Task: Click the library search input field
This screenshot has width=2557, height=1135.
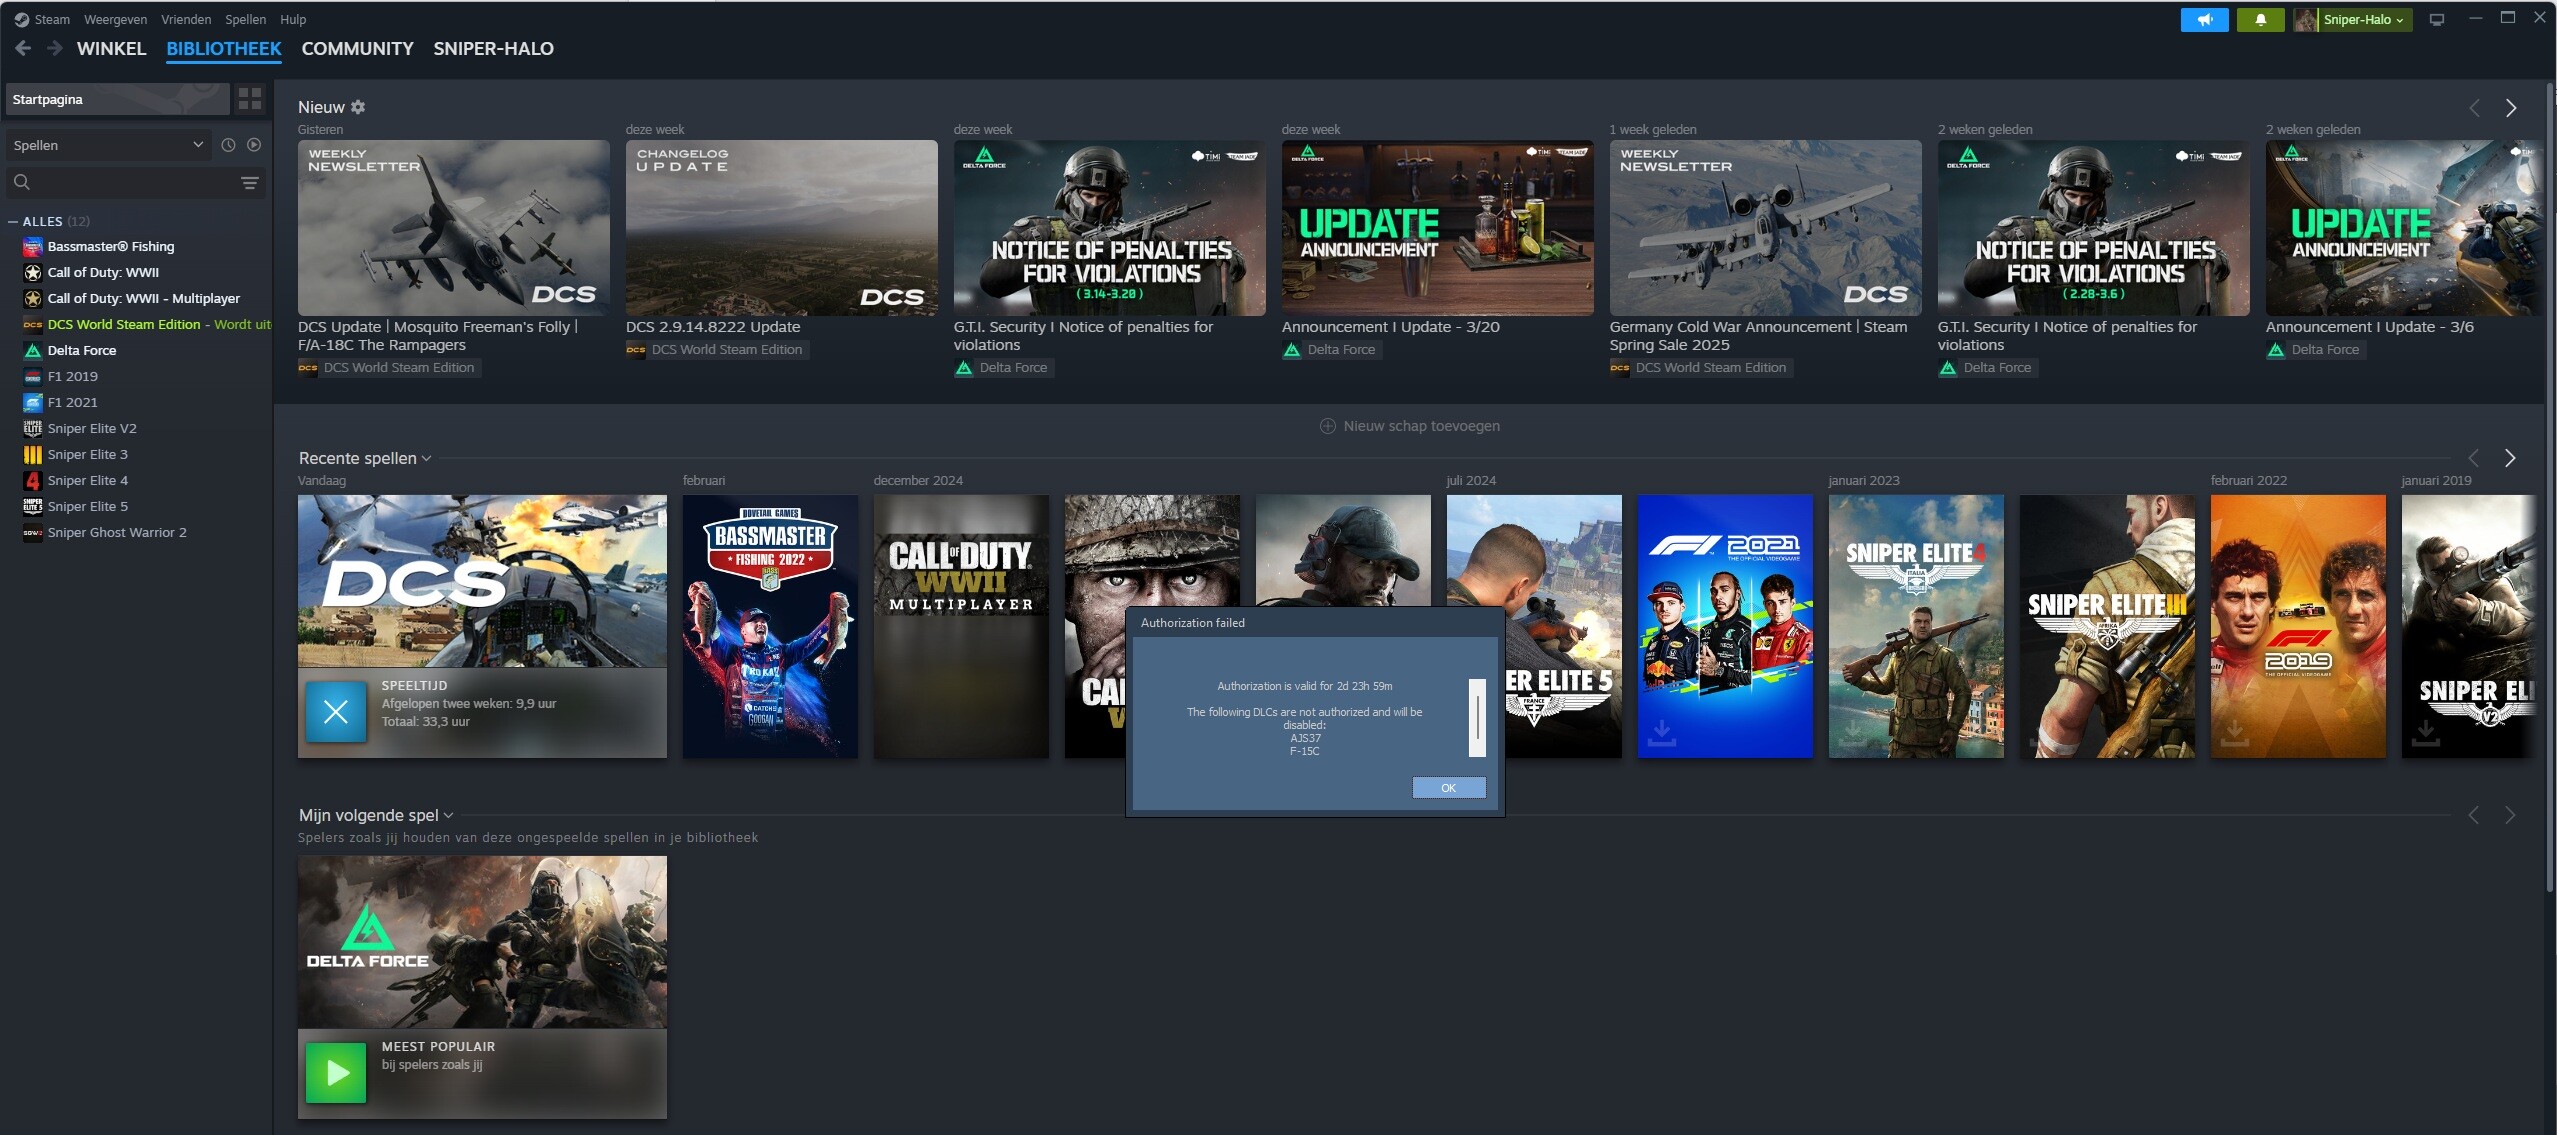Action: [x=135, y=182]
